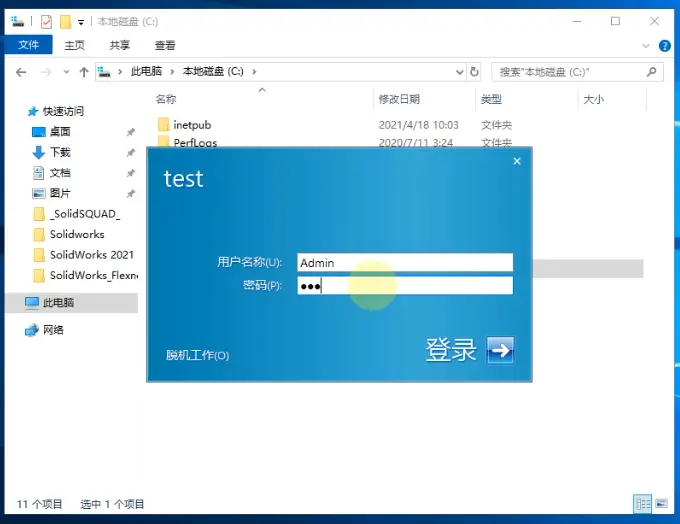Open _SolidSQUAD_ folder in sidebar
This screenshot has width=680, height=524.
click(x=85, y=214)
